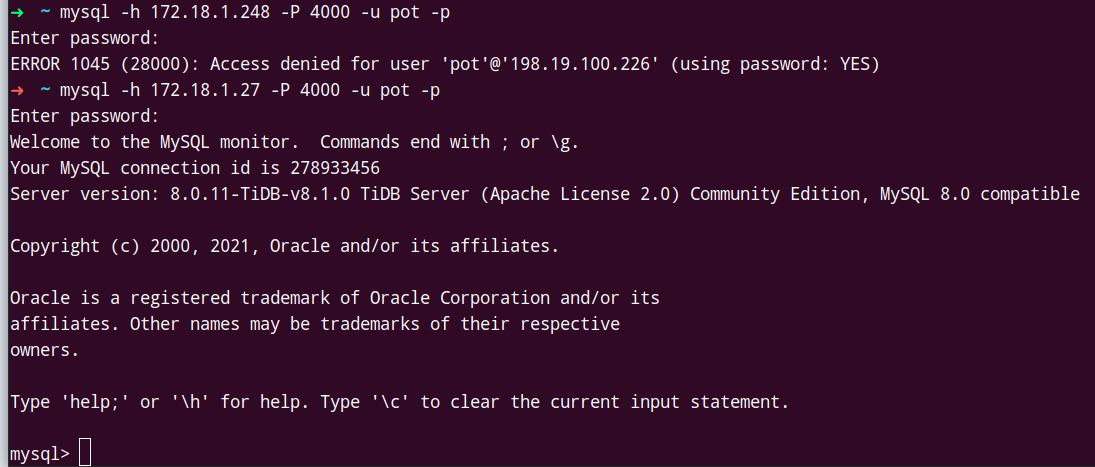Click the green prompt arrow on the first line
Viewport: 1095px width, 467px height.
click(18, 13)
